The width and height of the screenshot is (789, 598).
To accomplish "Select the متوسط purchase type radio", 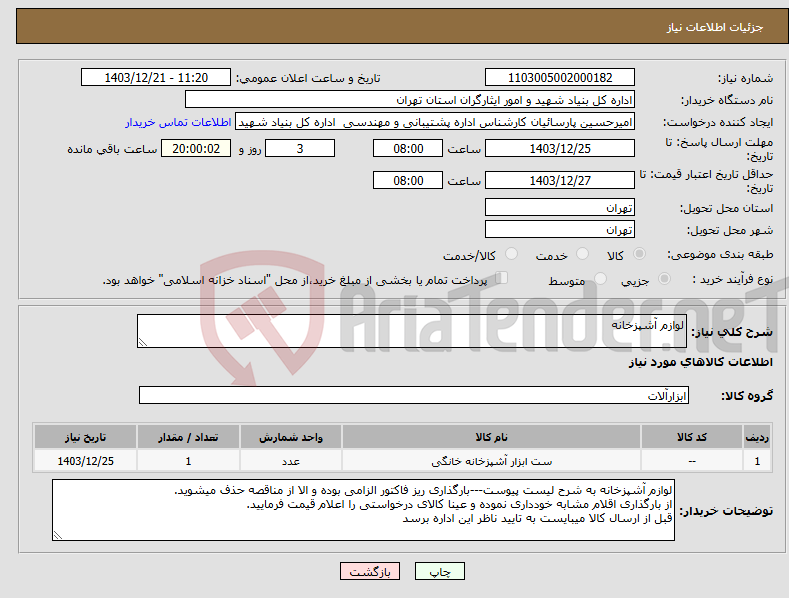I will pos(600,279).
